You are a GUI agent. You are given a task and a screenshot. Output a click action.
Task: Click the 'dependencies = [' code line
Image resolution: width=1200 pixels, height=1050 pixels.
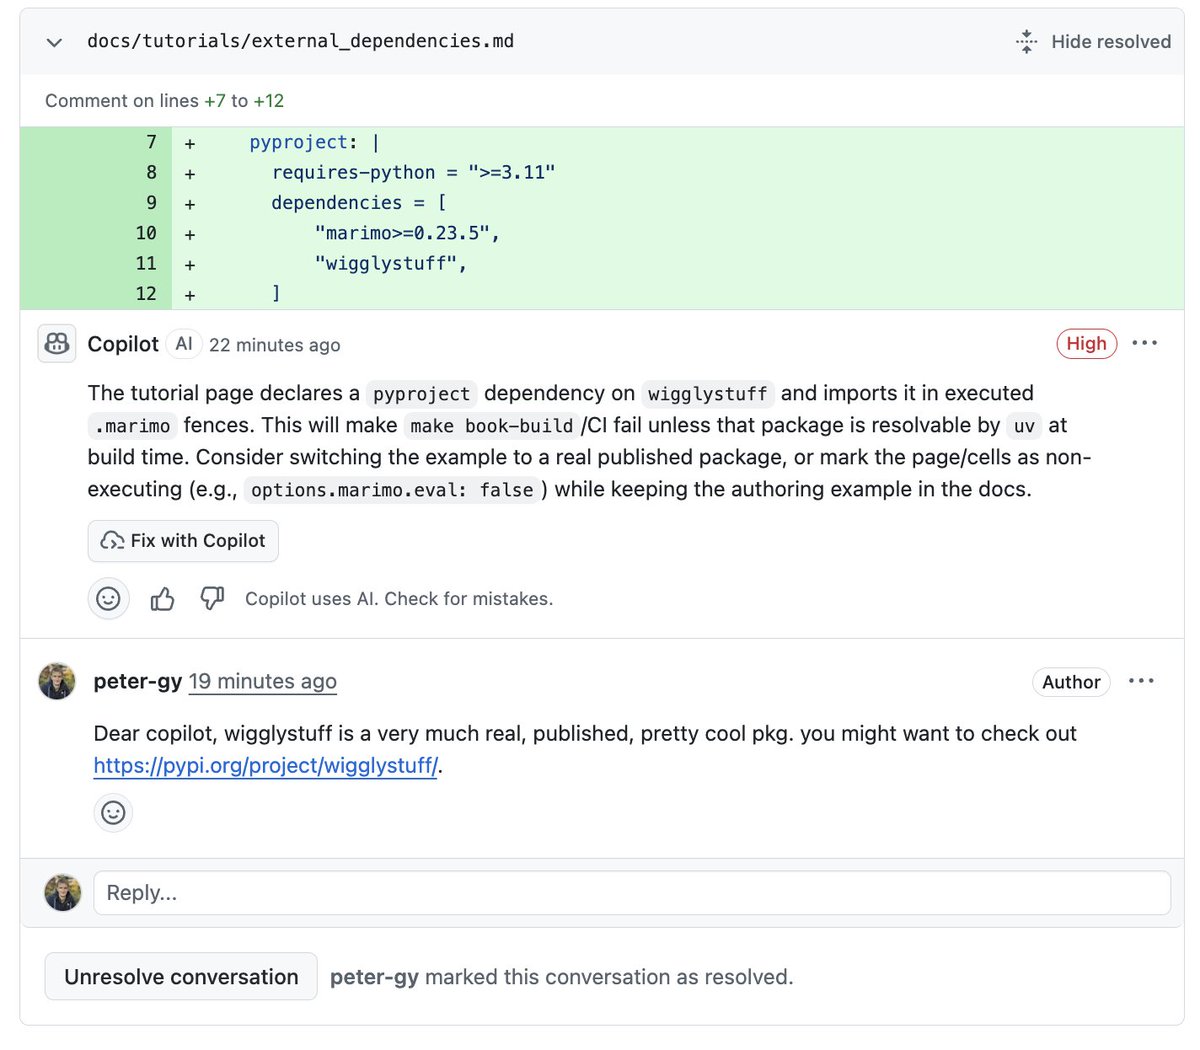[359, 202]
